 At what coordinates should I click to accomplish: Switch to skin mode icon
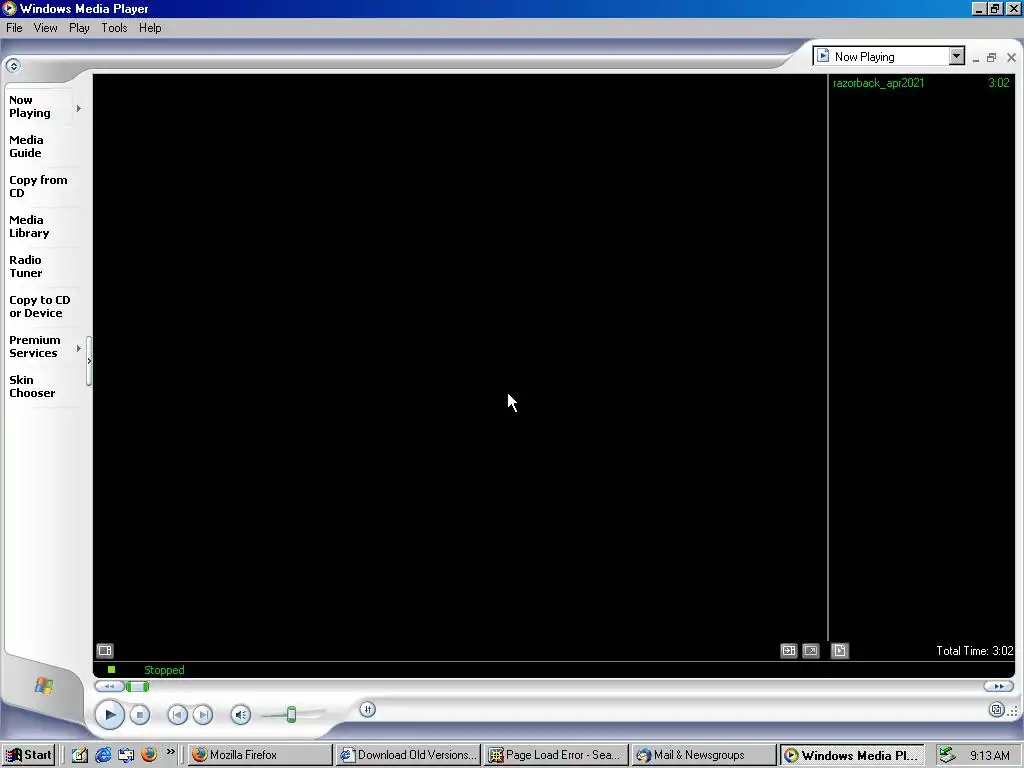coord(997,710)
